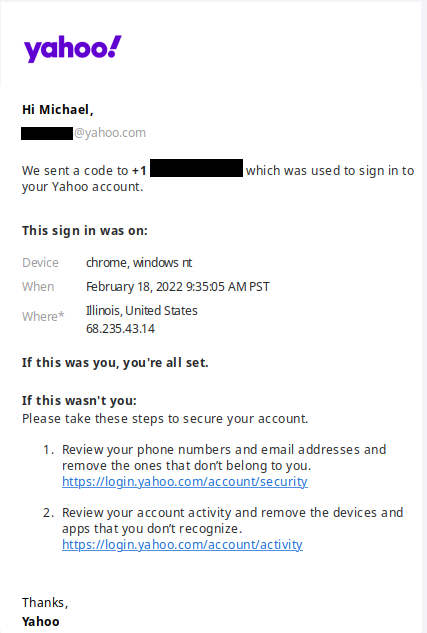Click the February 18, 2022 sign-in timestamp
Viewport: 427px width, 633px height.
point(178,287)
